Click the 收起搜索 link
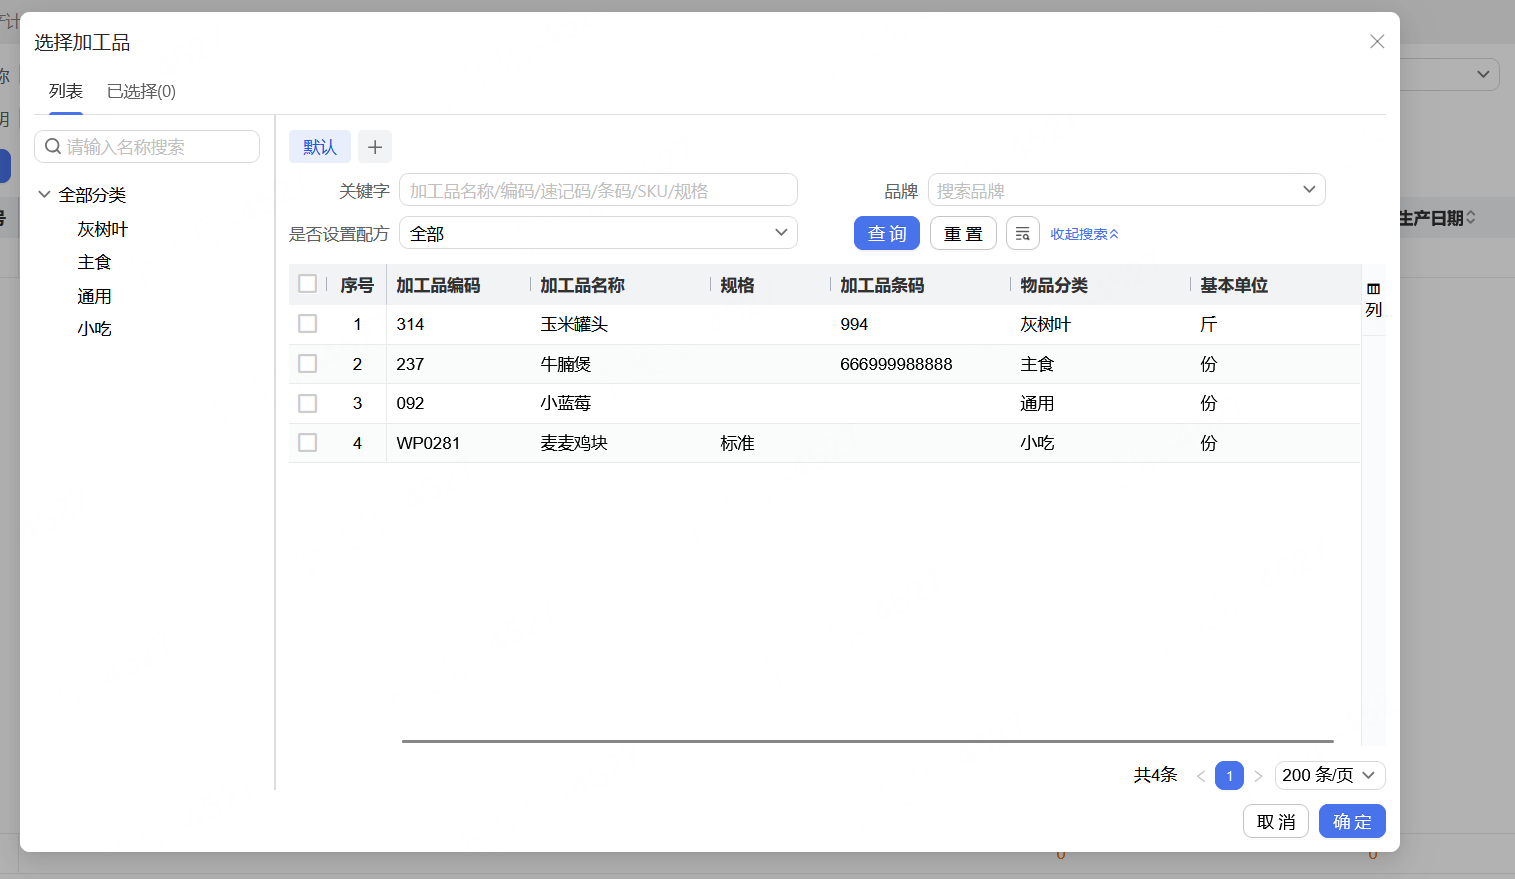This screenshot has width=1515, height=879. (1084, 234)
